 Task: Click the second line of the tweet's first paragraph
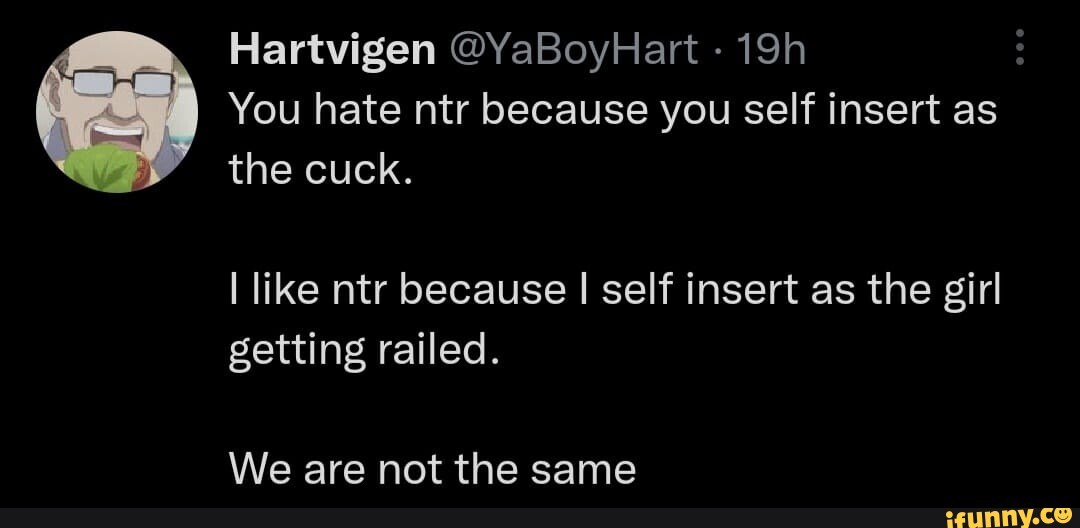click(320, 173)
